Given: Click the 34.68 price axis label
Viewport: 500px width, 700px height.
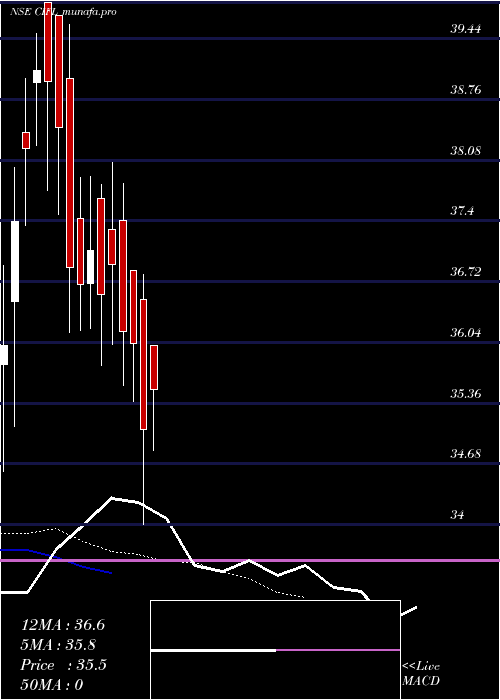Looking at the screenshot, I should (x=466, y=454).
